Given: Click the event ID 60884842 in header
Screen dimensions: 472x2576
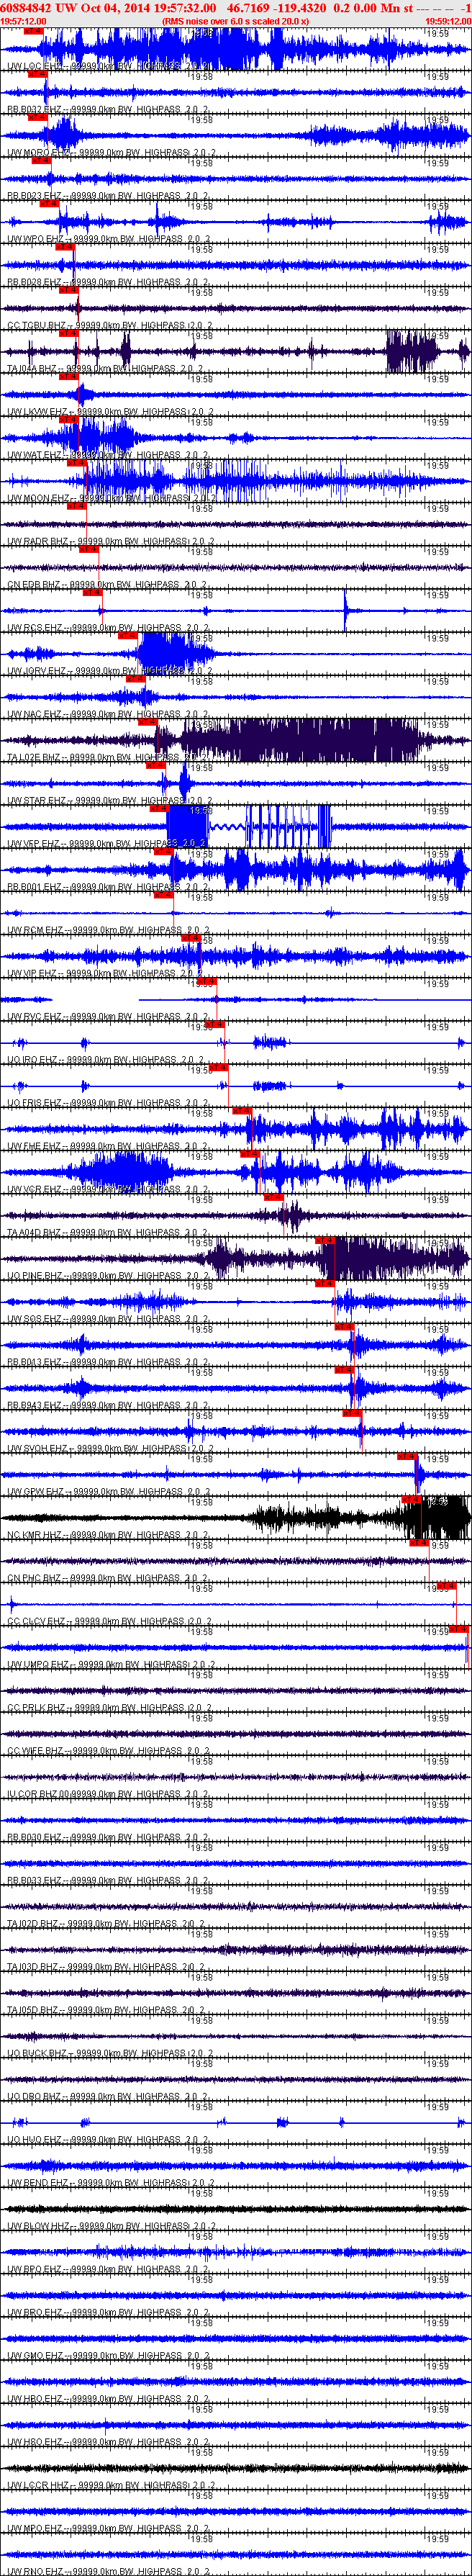Looking at the screenshot, I should [x=26, y=7].
